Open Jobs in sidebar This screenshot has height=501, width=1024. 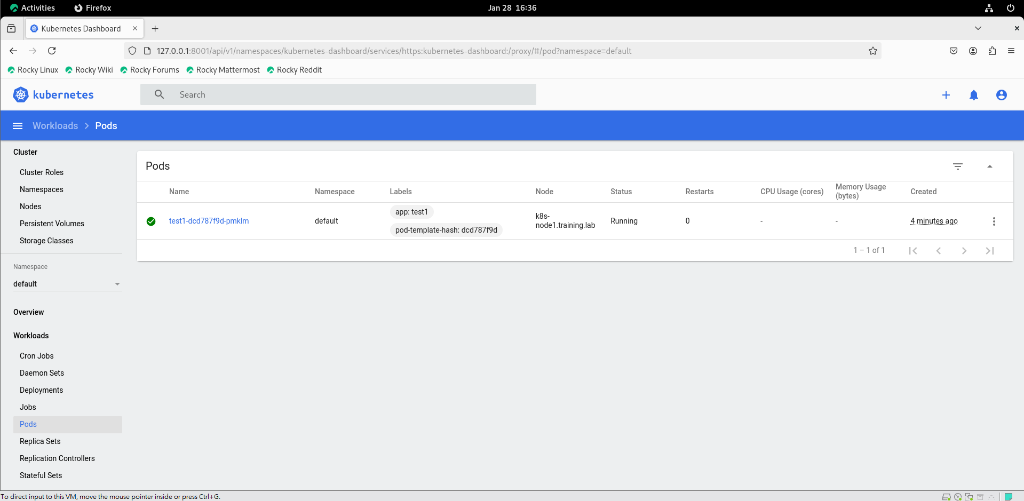pos(27,407)
